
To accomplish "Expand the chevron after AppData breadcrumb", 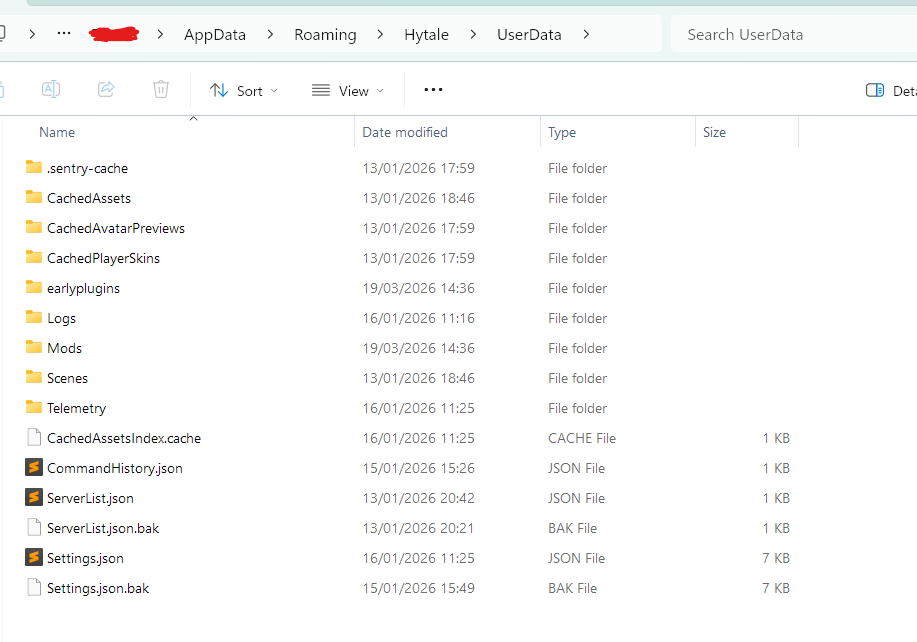I will coord(270,34).
